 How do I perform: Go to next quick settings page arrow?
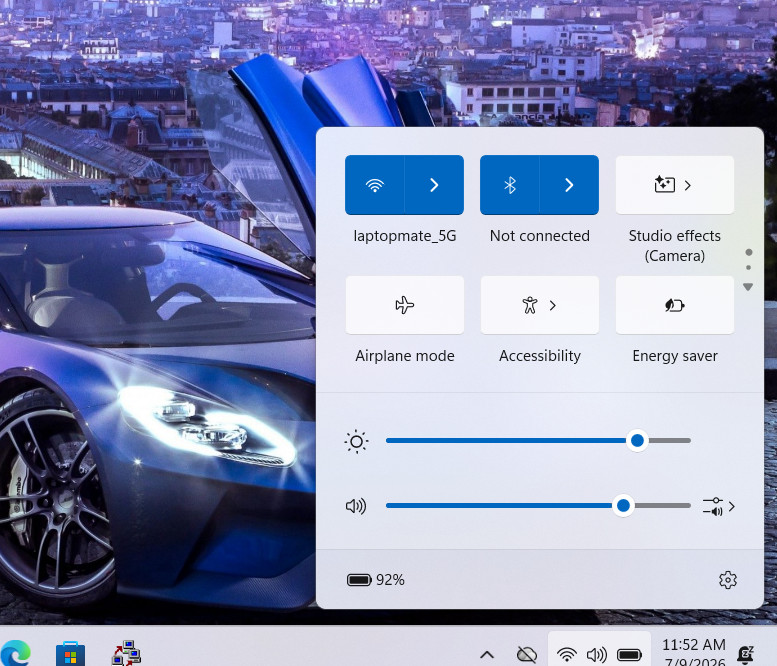748,287
